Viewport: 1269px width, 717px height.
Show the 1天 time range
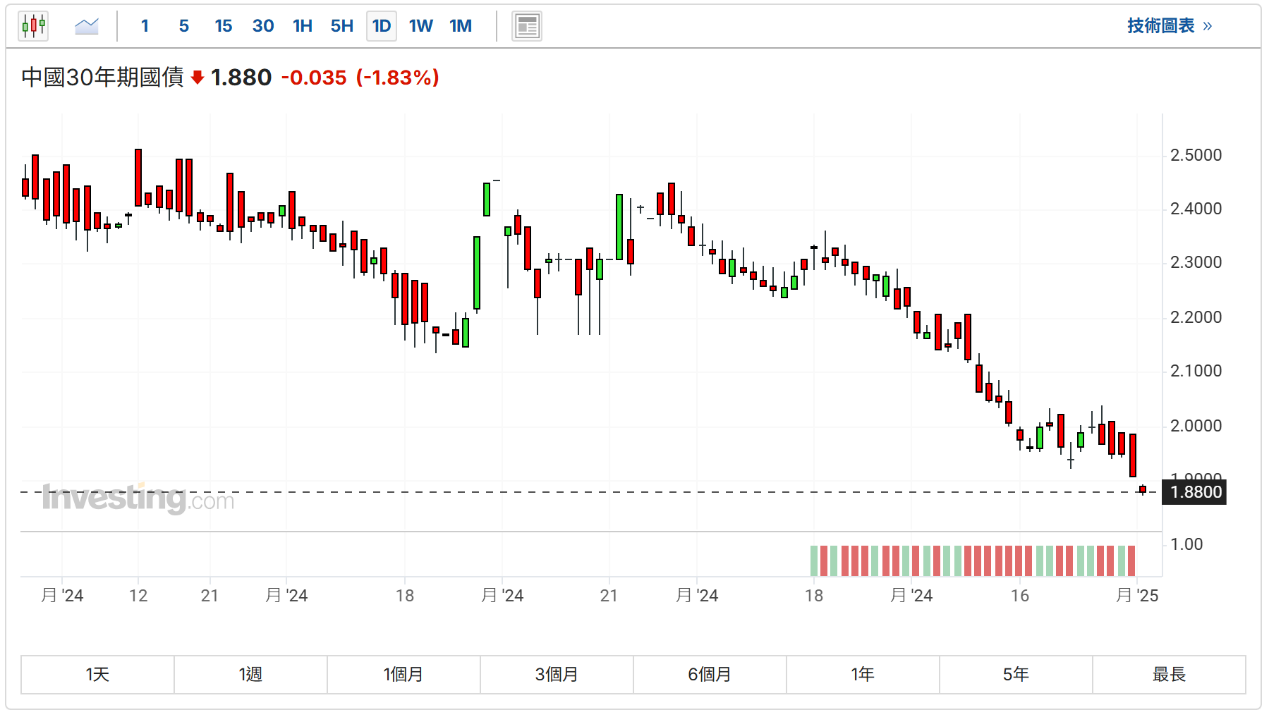97,675
